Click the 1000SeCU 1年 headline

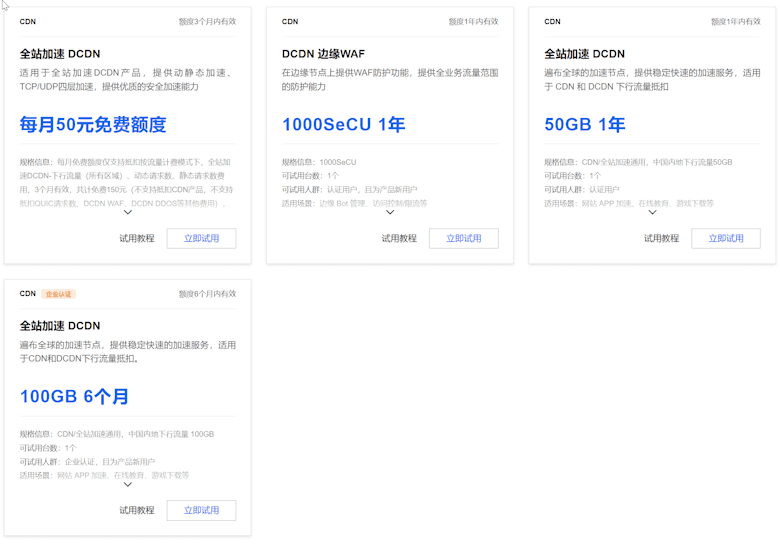tap(343, 125)
